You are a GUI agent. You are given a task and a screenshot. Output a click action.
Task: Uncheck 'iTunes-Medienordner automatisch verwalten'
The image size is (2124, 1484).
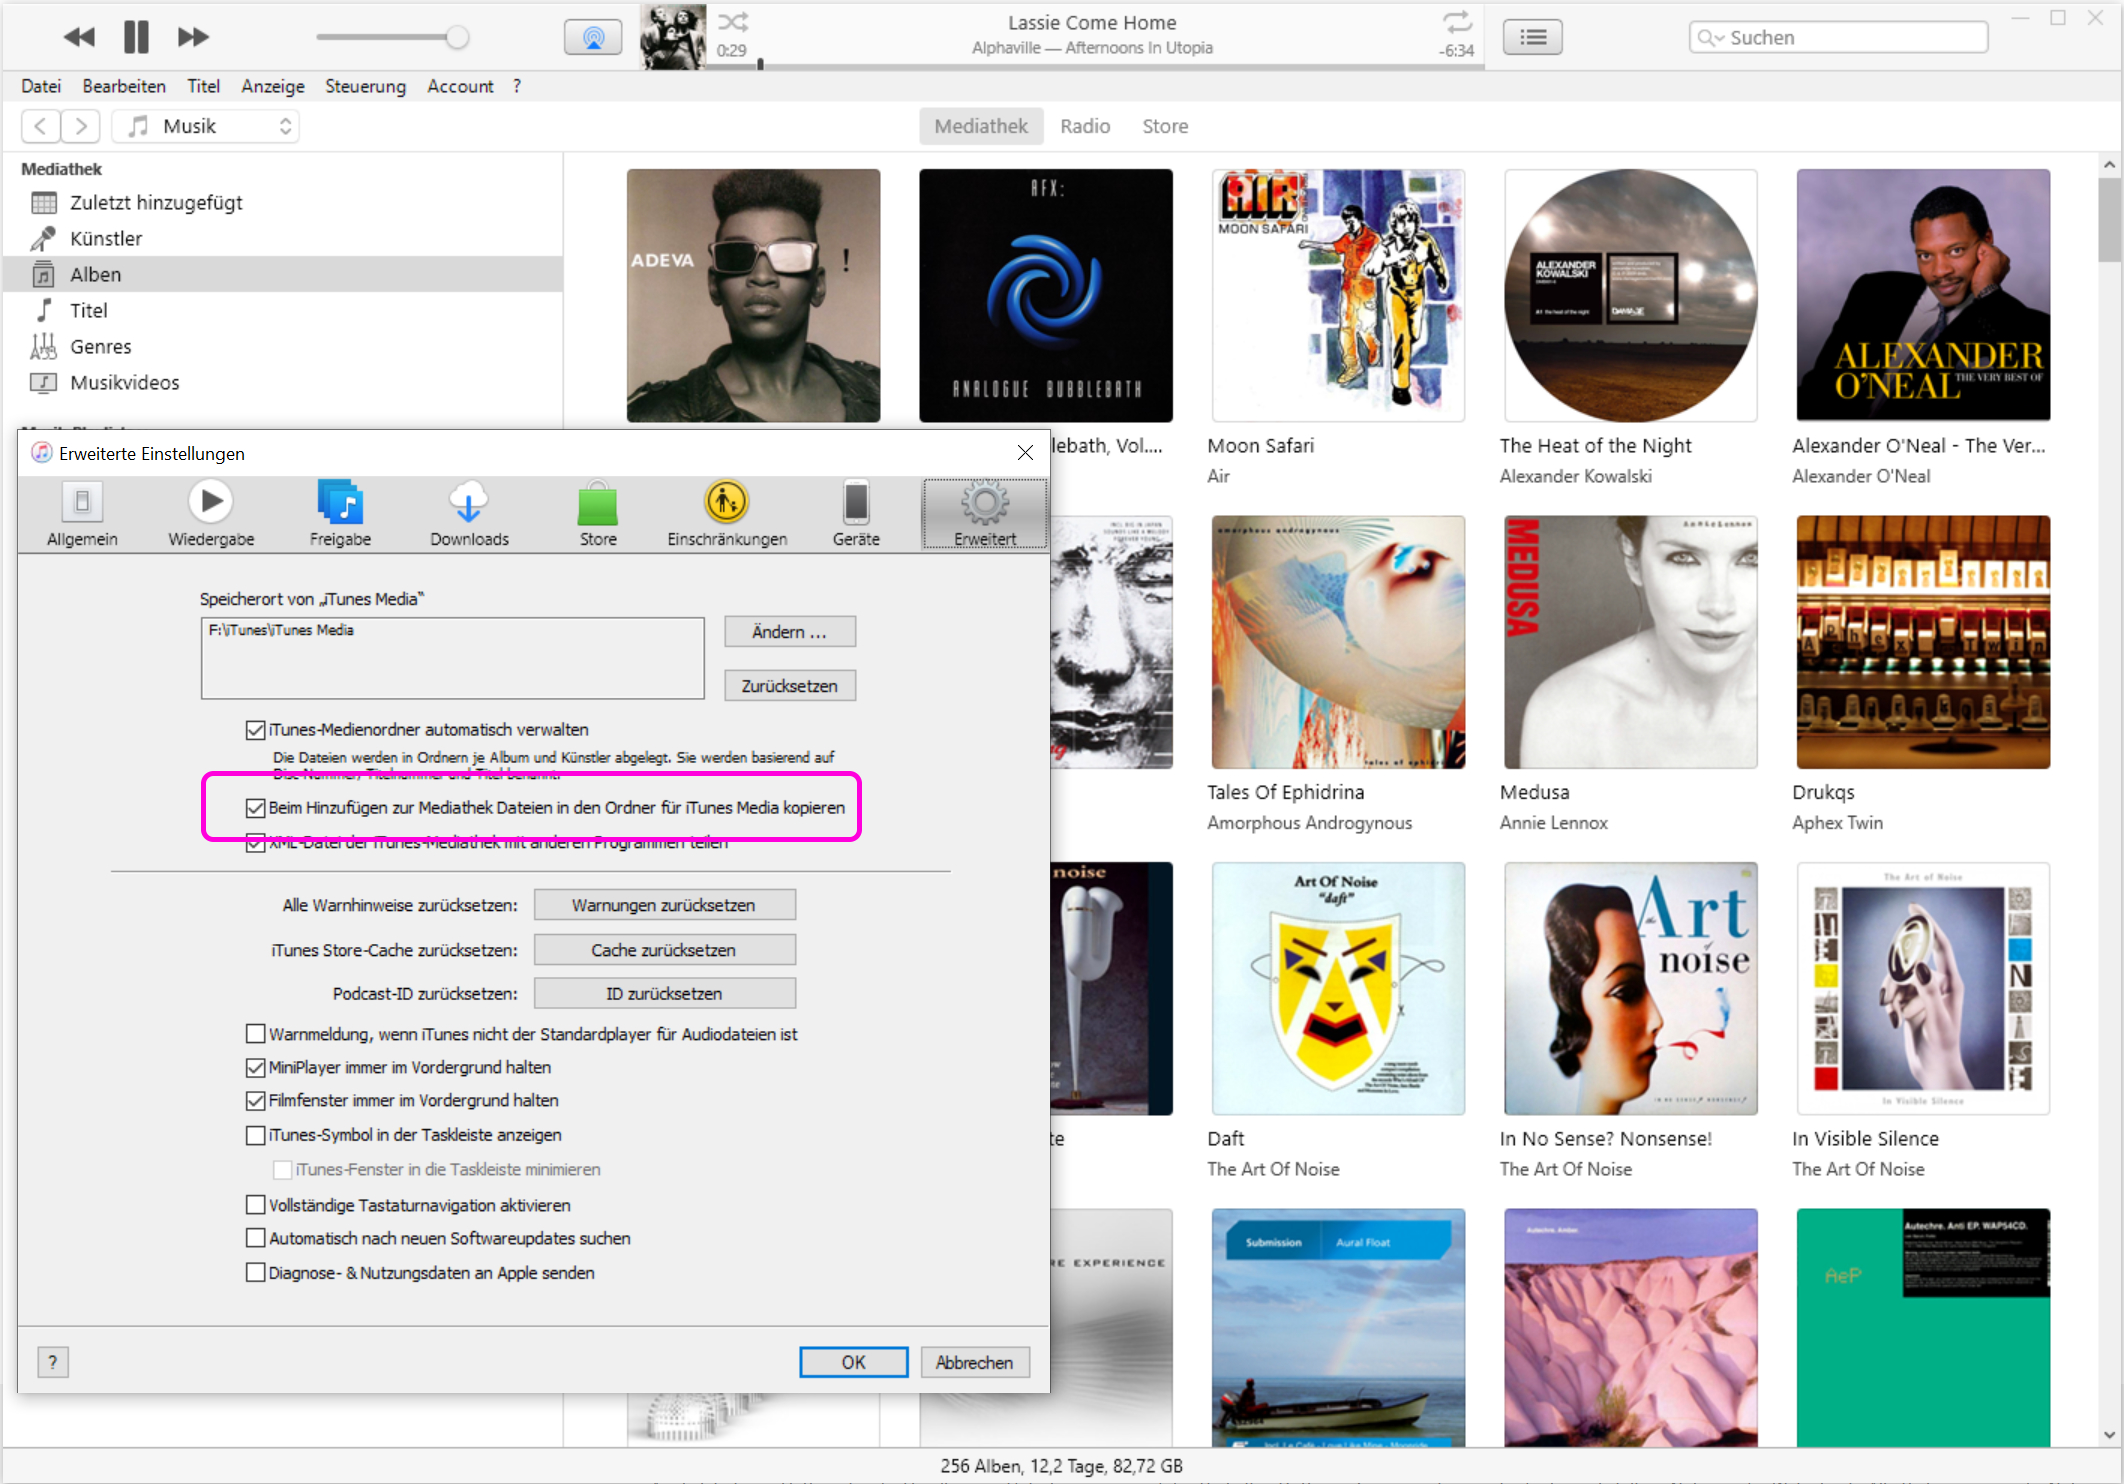(x=256, y=730)
